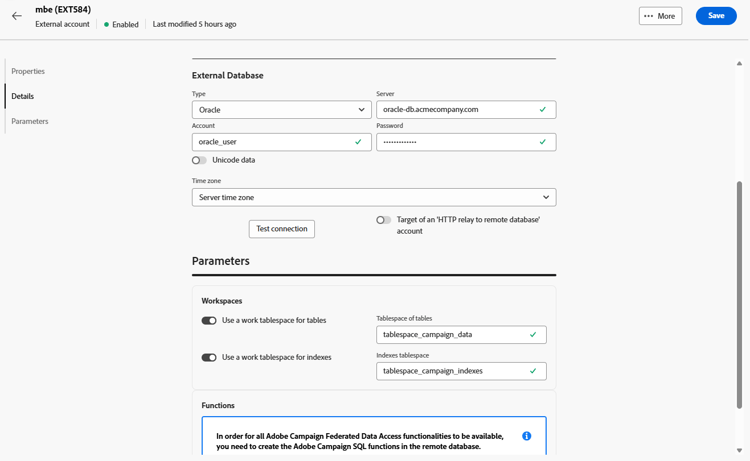Screen dimensions: 750x461
Task: Open the database Type dropdown
Action: [x=281, y=110]
